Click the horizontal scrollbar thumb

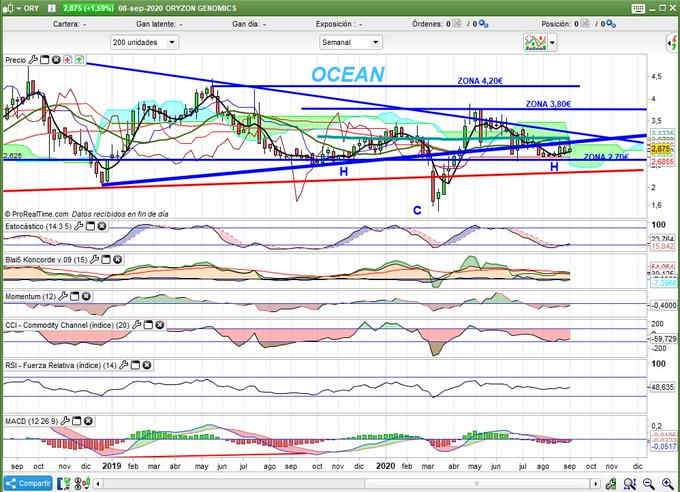477,483
